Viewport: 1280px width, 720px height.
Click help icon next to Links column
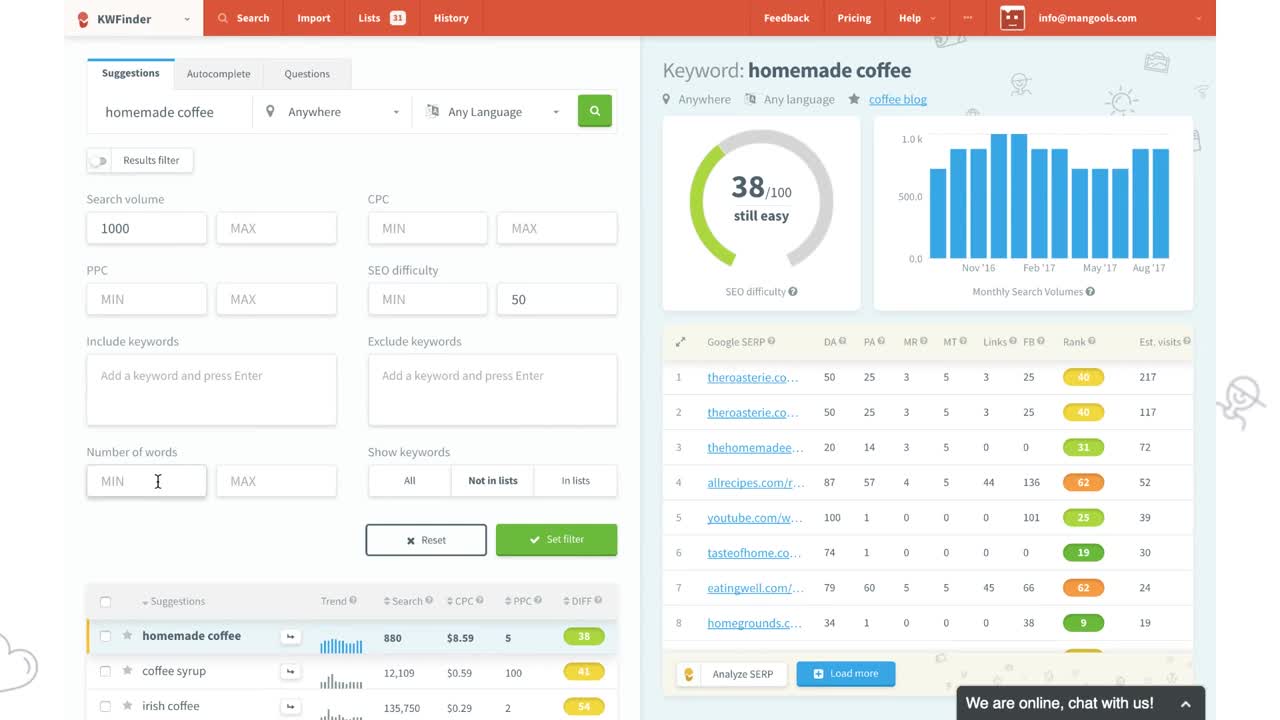click(x=1013, y=342)
